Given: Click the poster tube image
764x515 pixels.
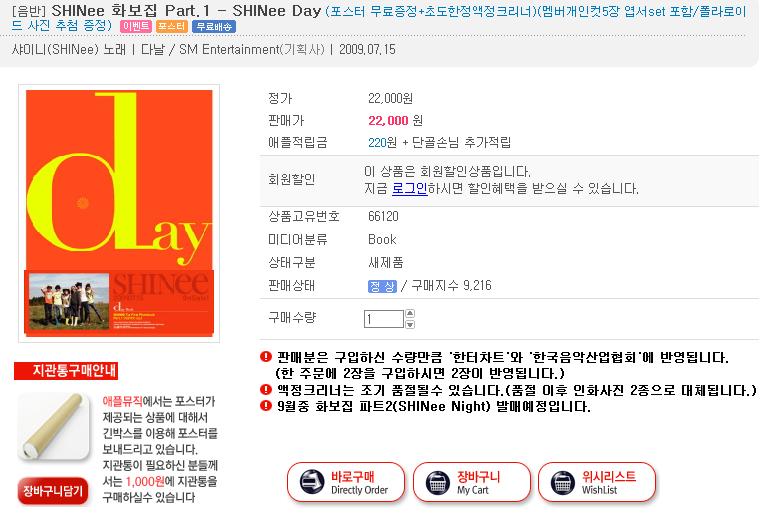Looking at the screenshot, I should click(x=54, y=427).
